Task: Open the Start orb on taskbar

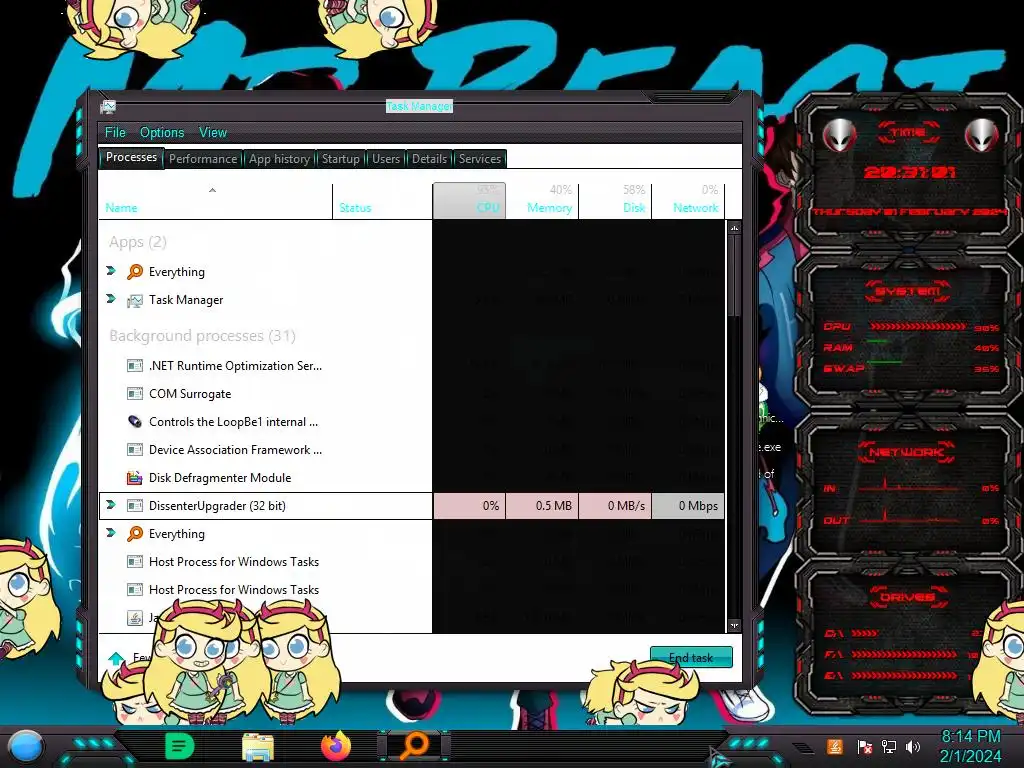Action: pos(26,747)
